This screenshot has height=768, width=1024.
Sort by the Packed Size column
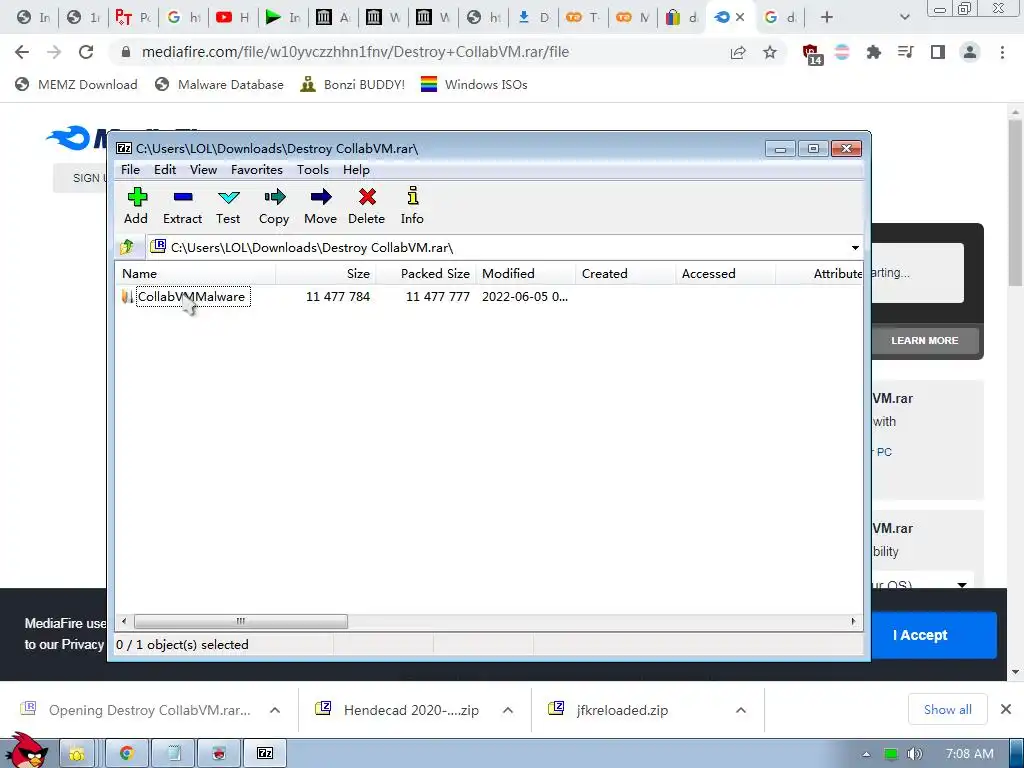[x=426, y=274]
